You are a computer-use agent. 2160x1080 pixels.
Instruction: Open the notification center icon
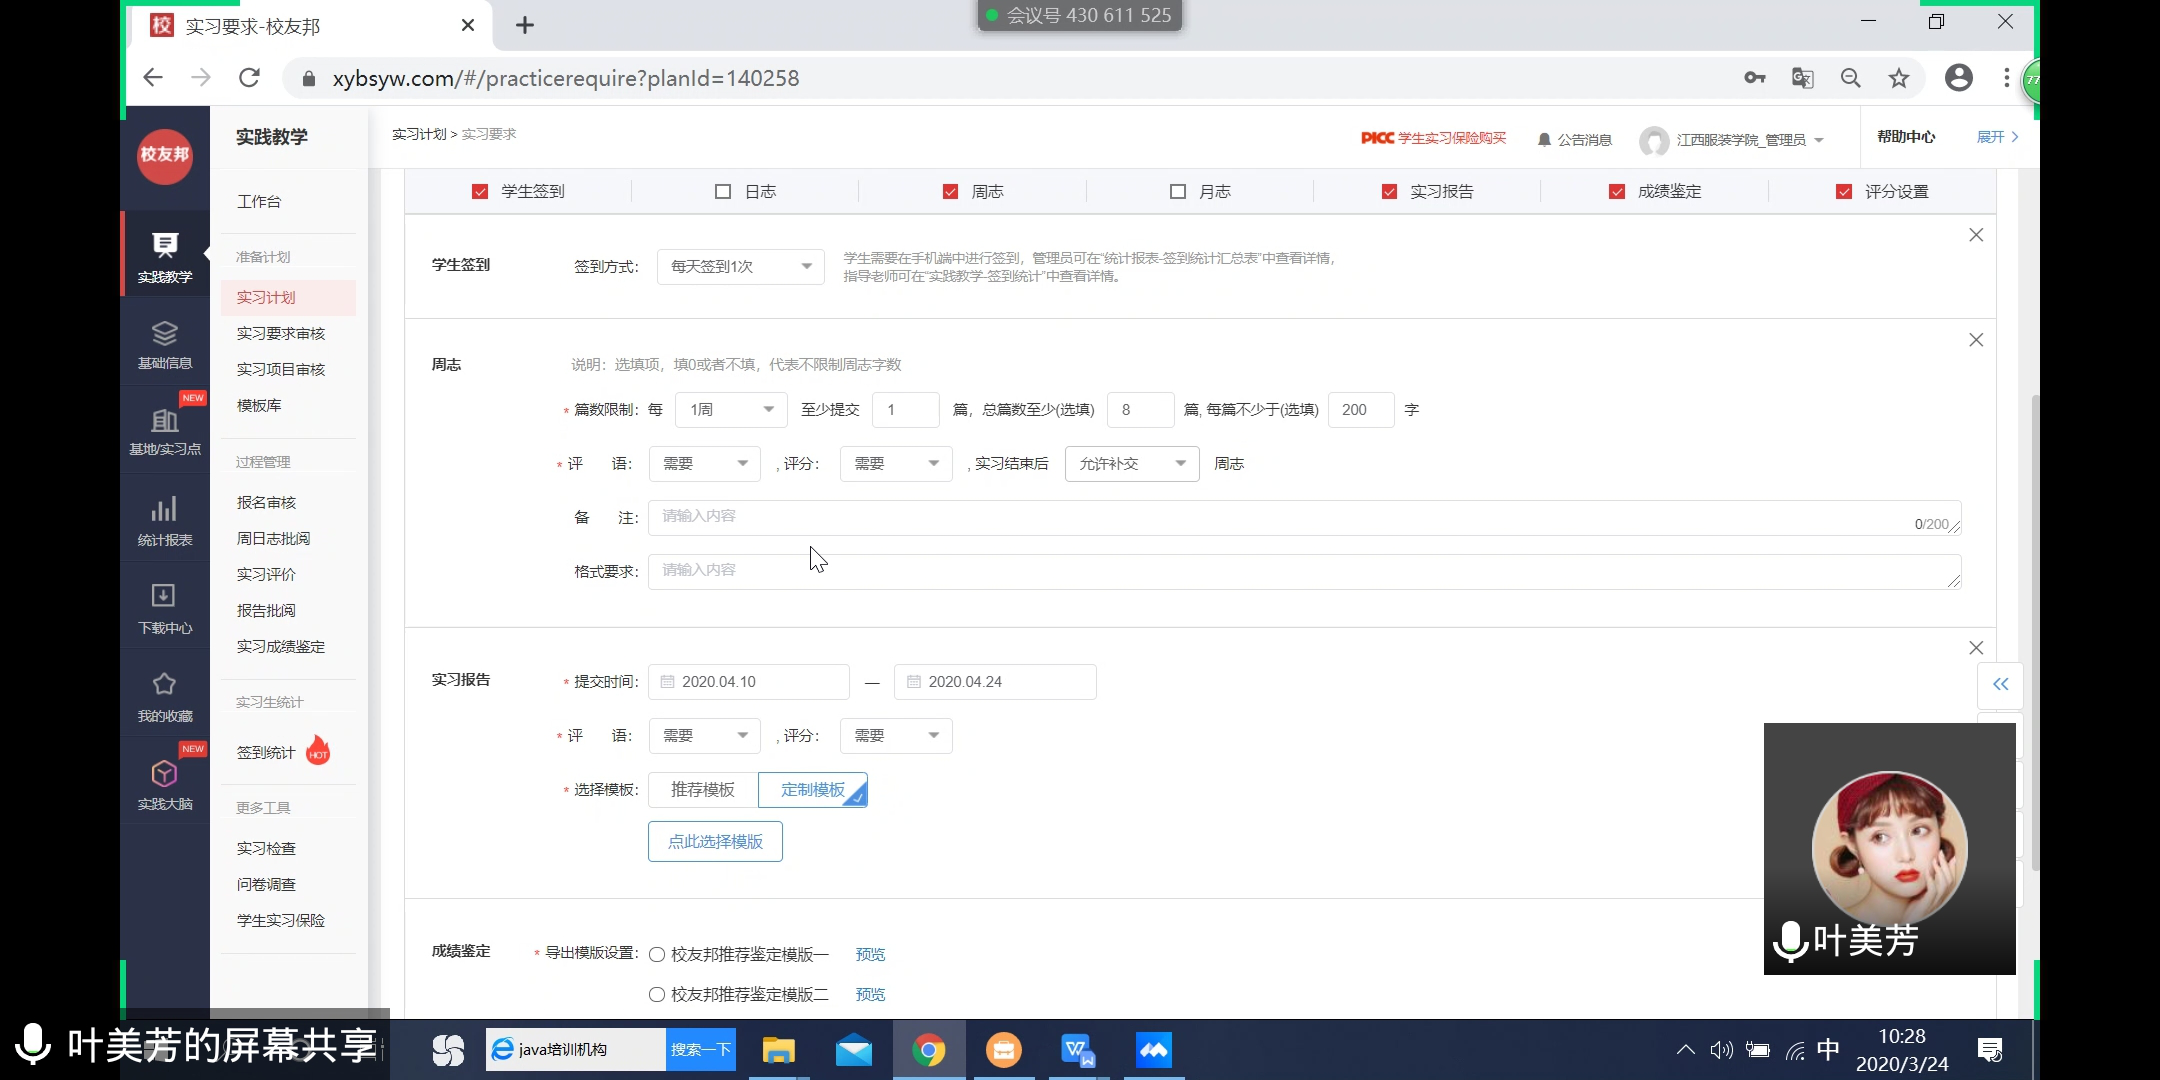pos(1990,1050)
